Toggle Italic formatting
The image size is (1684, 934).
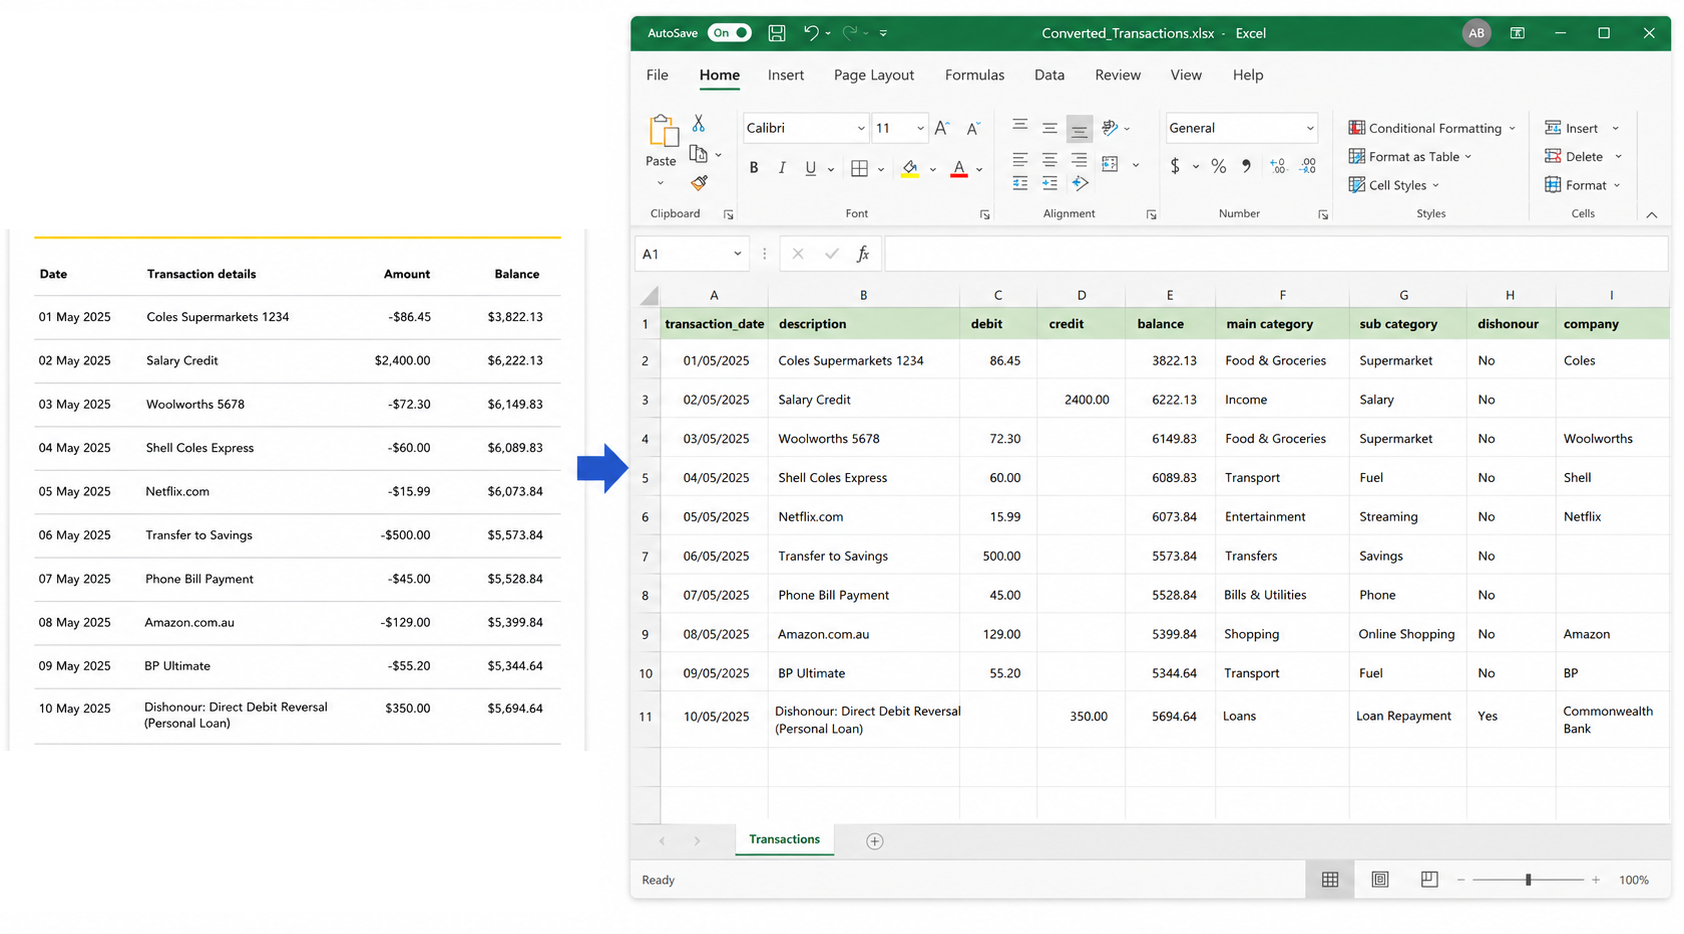(x=782, y=168)
